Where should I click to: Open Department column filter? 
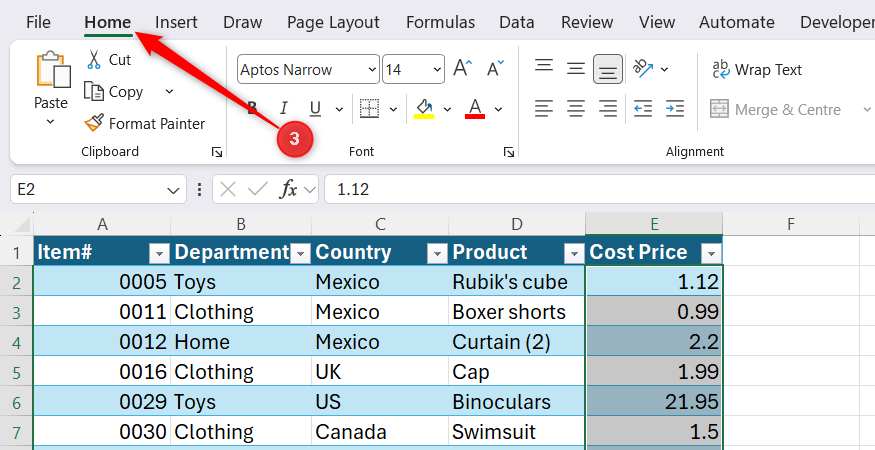pos(301,254)
